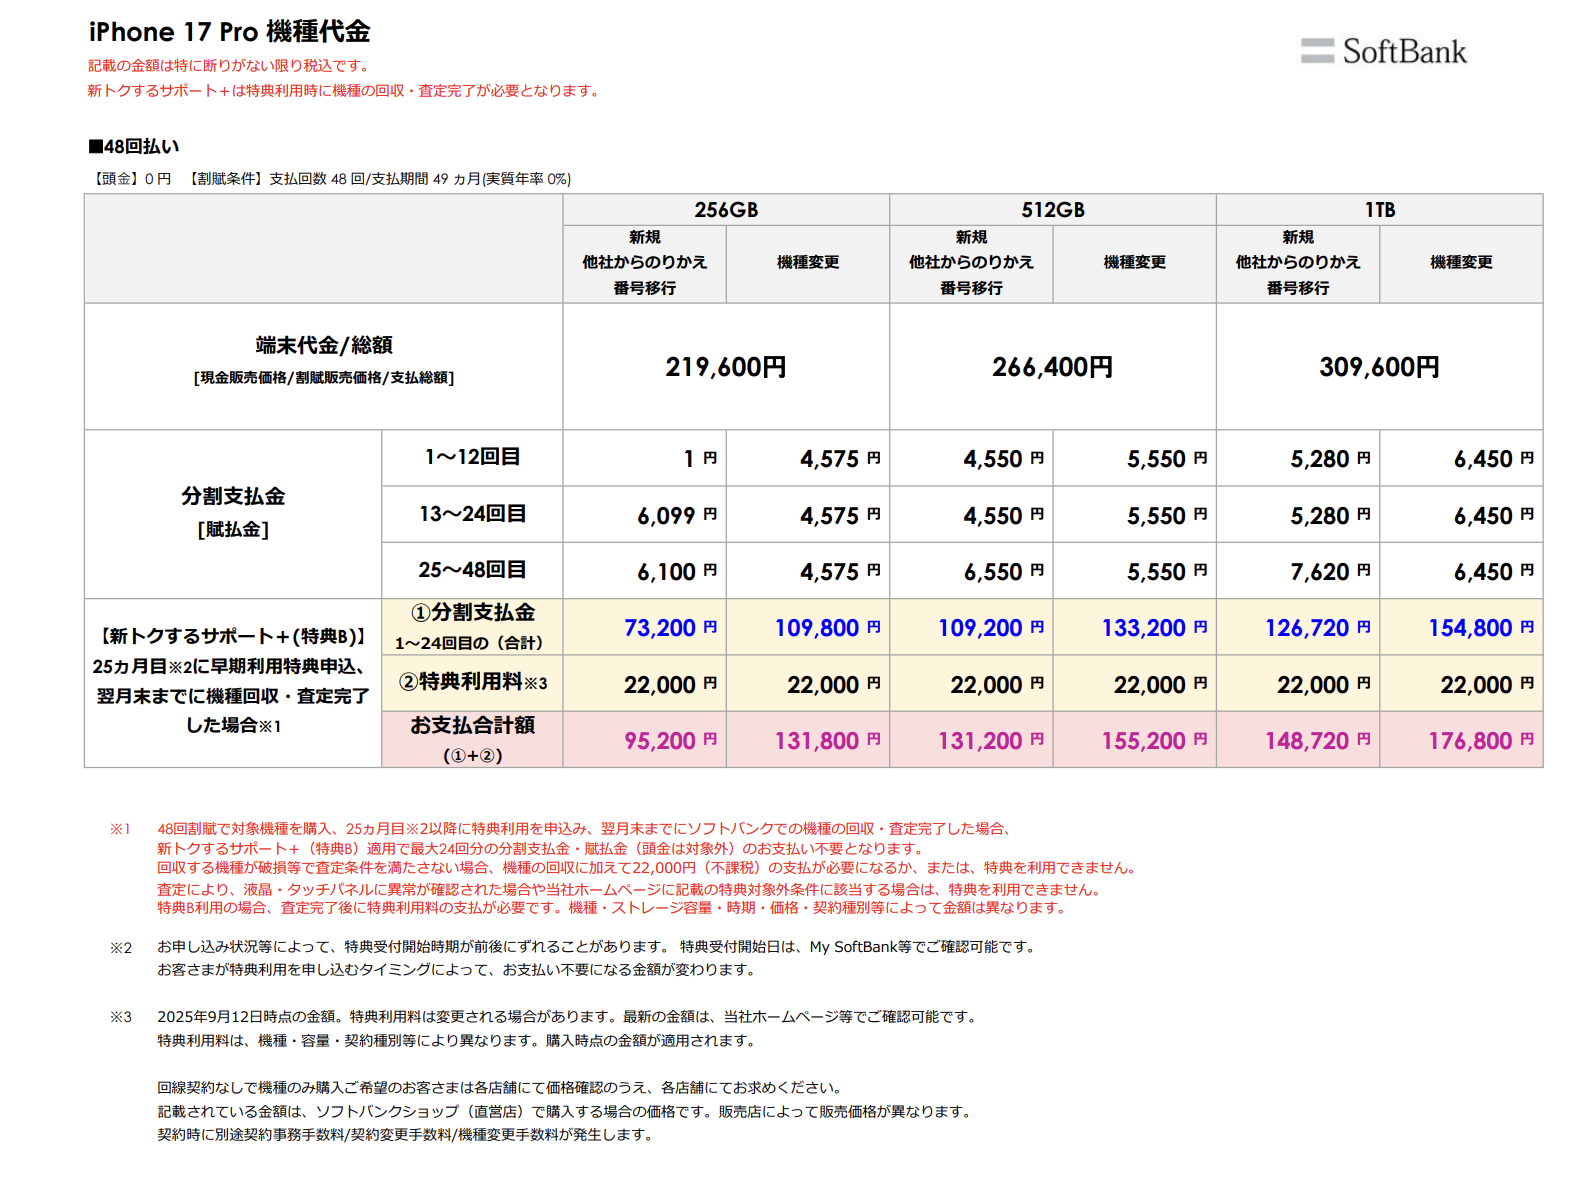Click the blue 126,720 円 value

pyautogui.click(x=1317, y=628)
